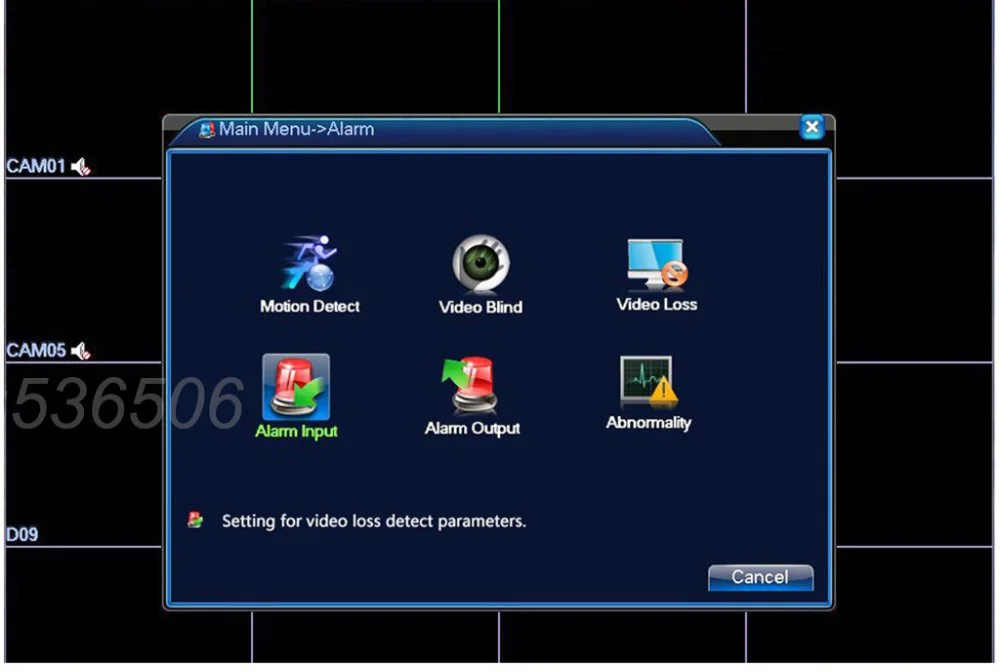Click the Cancel button
This screenshot has height=672, width=1000.
760,577
